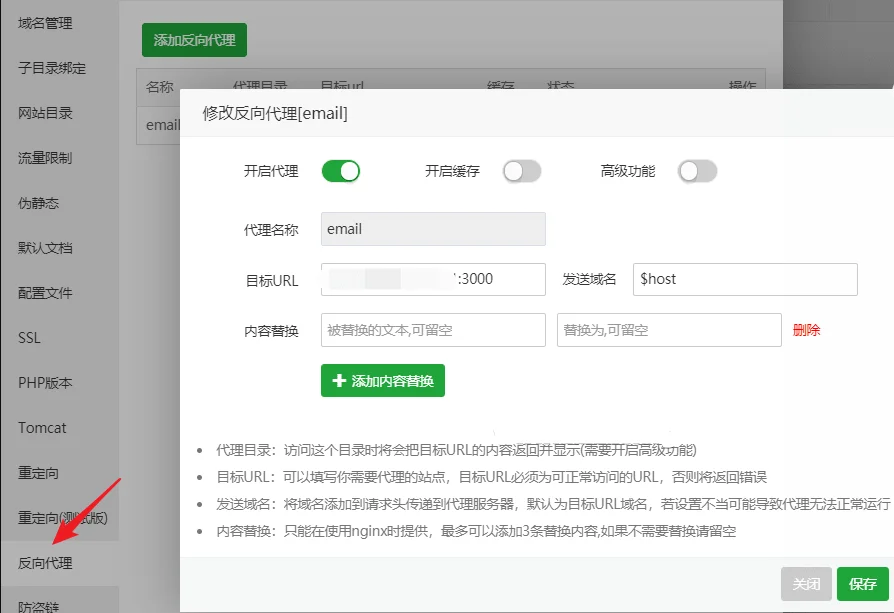This screenshot has width=894, height=613.
Task: Click the 修改反向代理[email] dialog title
Action: (x=275, y=113)
